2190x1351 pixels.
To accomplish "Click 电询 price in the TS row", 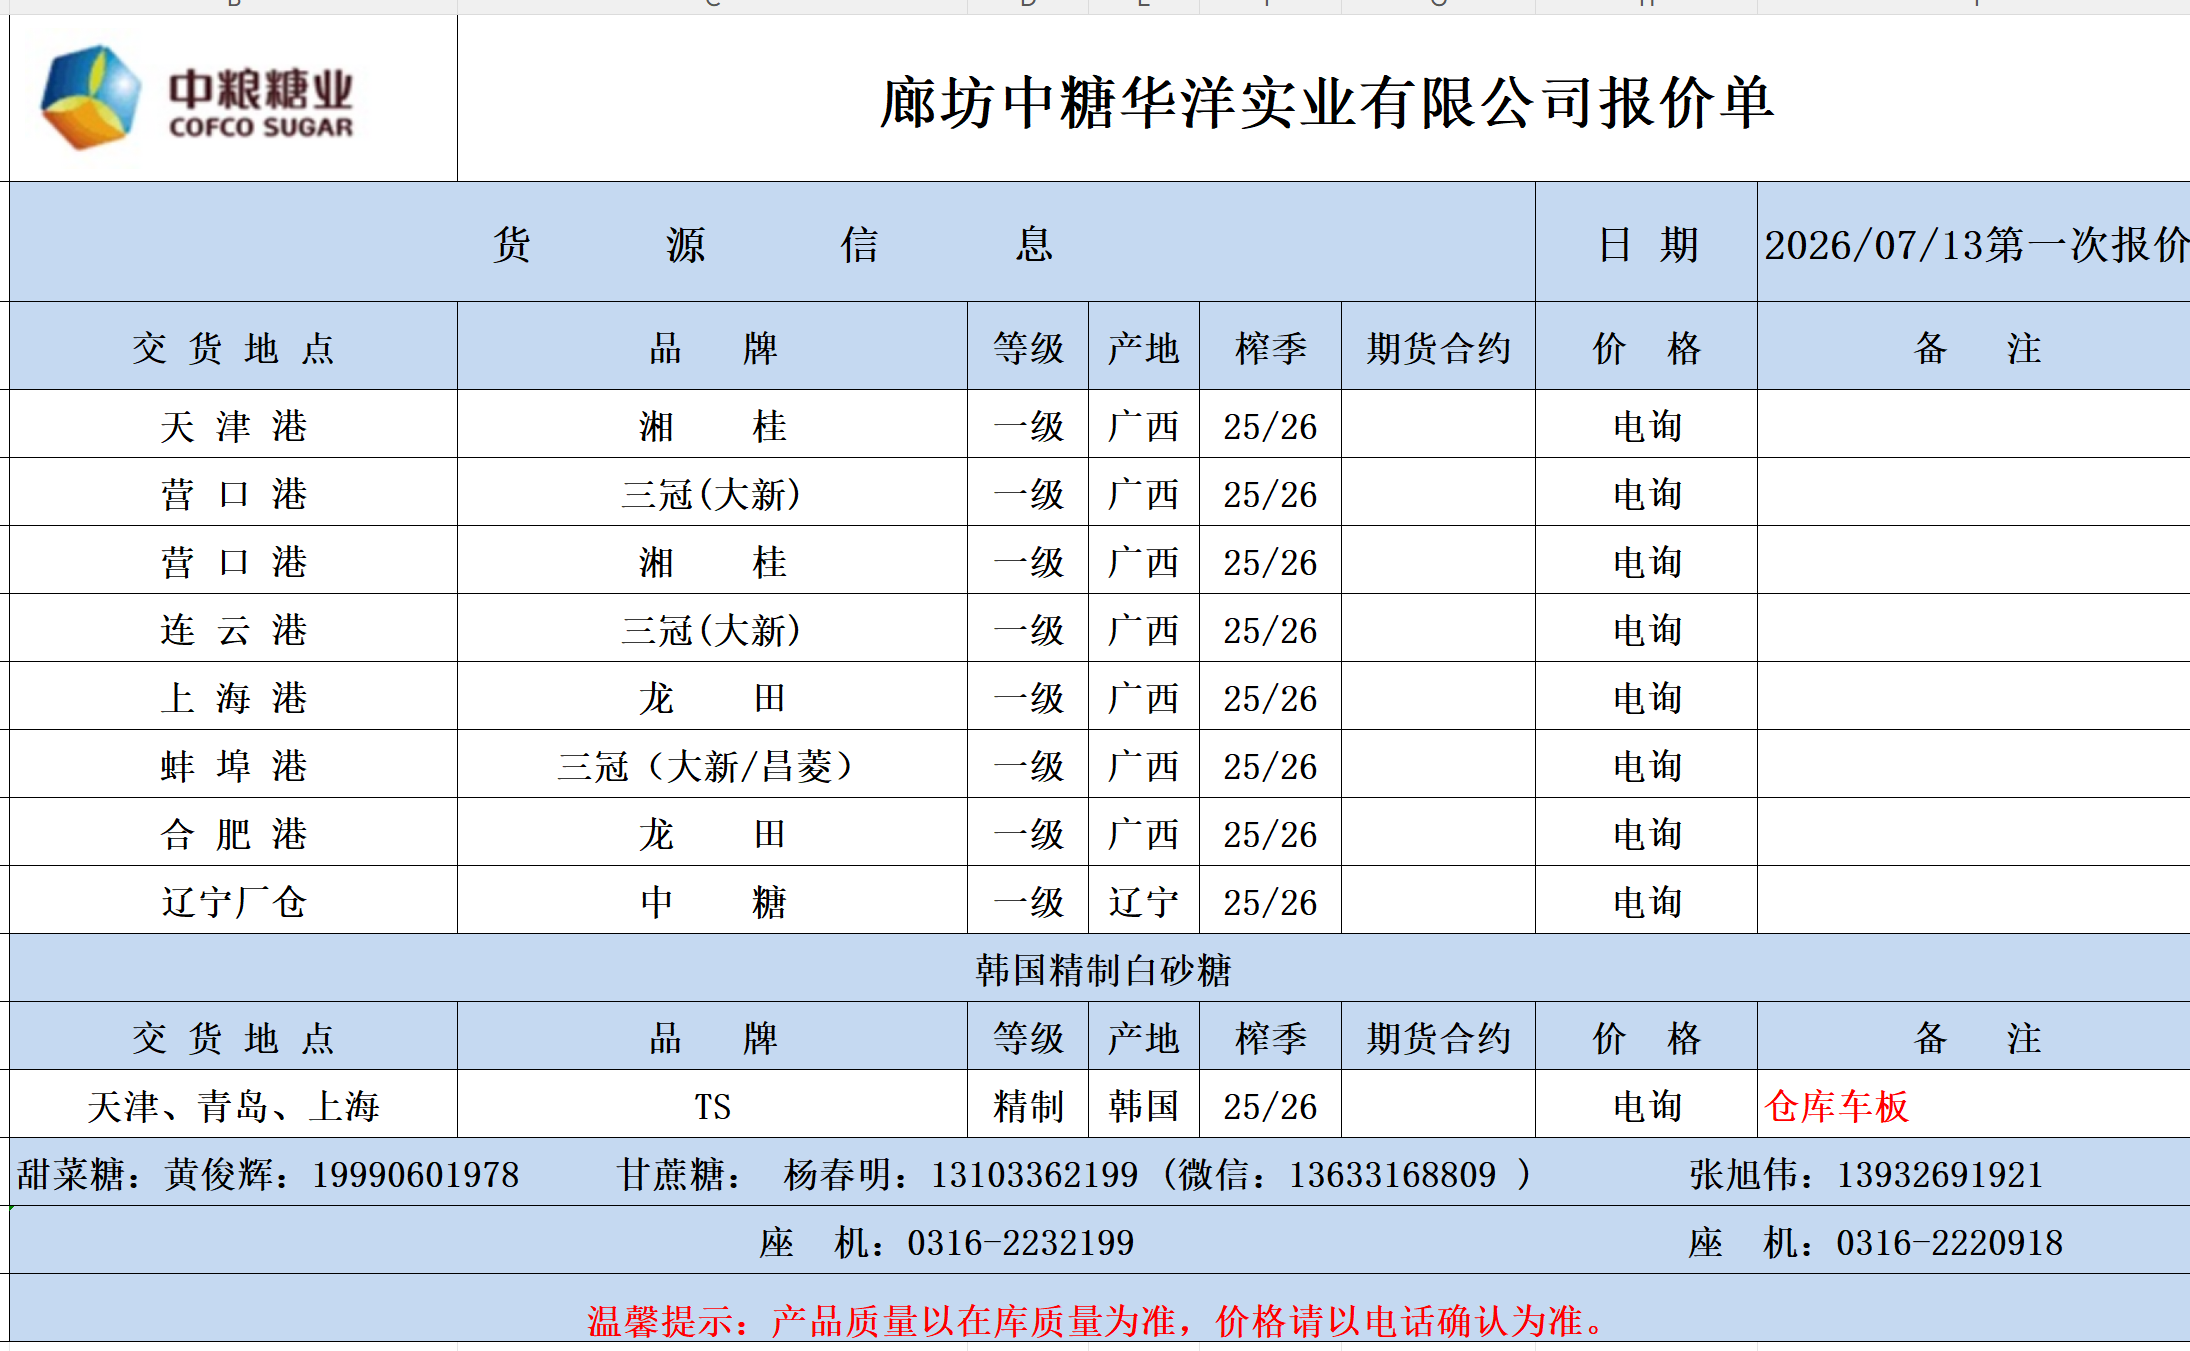I will pyautogui.click(x=1647, y=1105).
